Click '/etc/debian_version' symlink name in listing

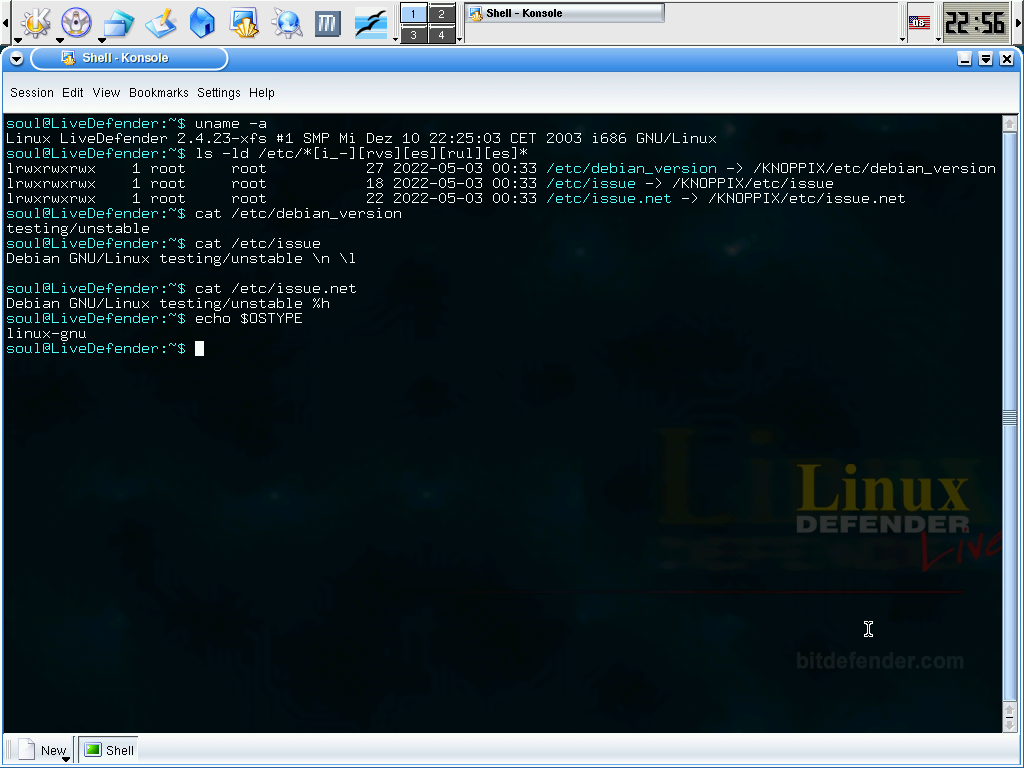coord(632,168)
